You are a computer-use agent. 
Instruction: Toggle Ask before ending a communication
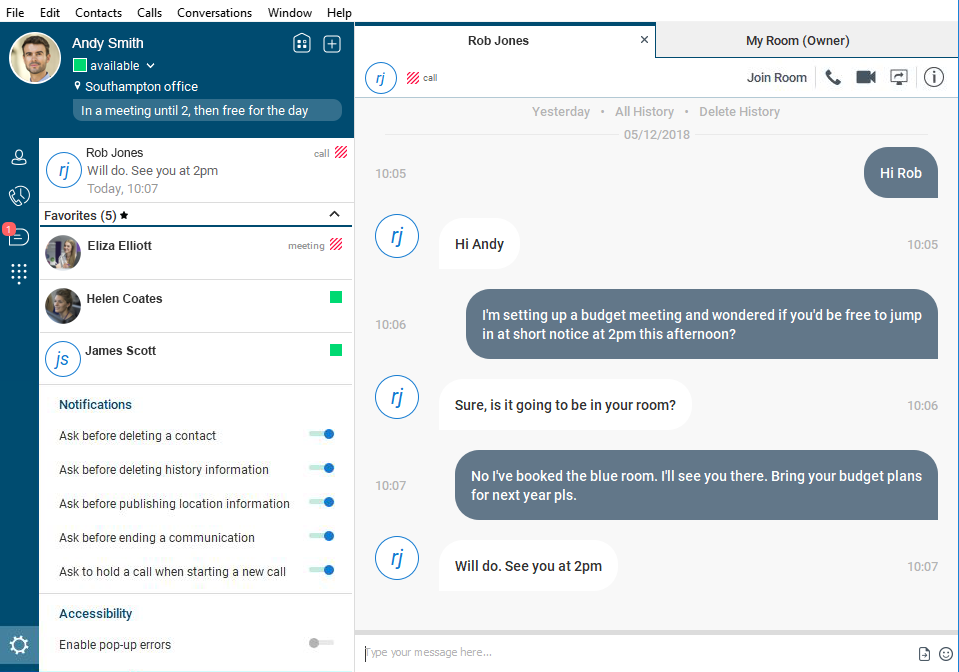322,536
